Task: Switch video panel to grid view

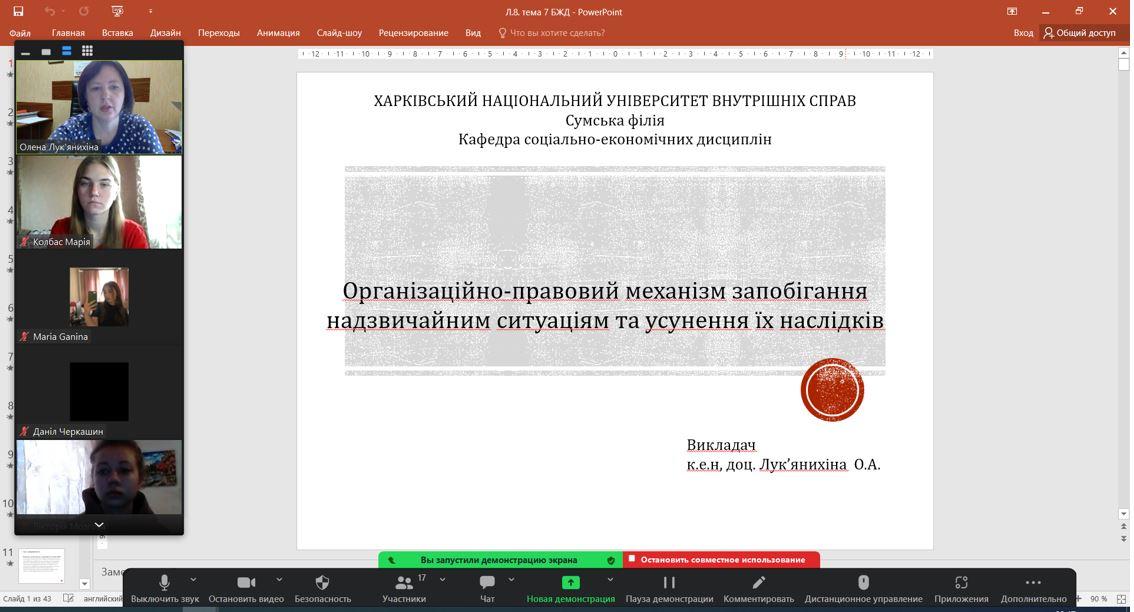Action: 87,51
